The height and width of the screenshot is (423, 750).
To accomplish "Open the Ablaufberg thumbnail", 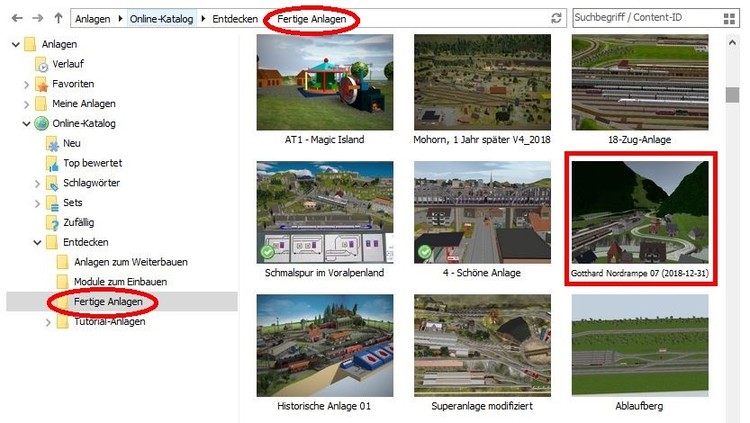I will coord(640,345).
